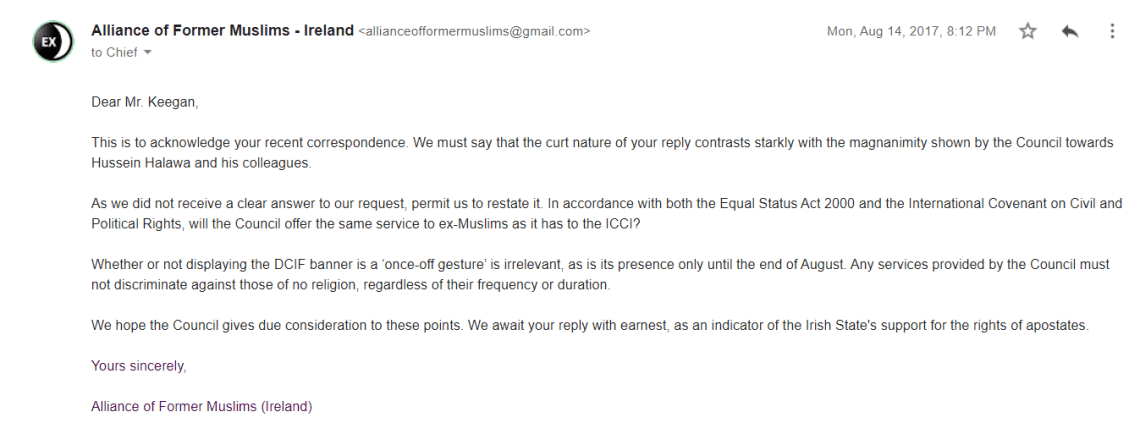Click the reply arrow icon
Viewport: 1140px width, 434px height.
pyautogui.click(x=1069, y=32)
